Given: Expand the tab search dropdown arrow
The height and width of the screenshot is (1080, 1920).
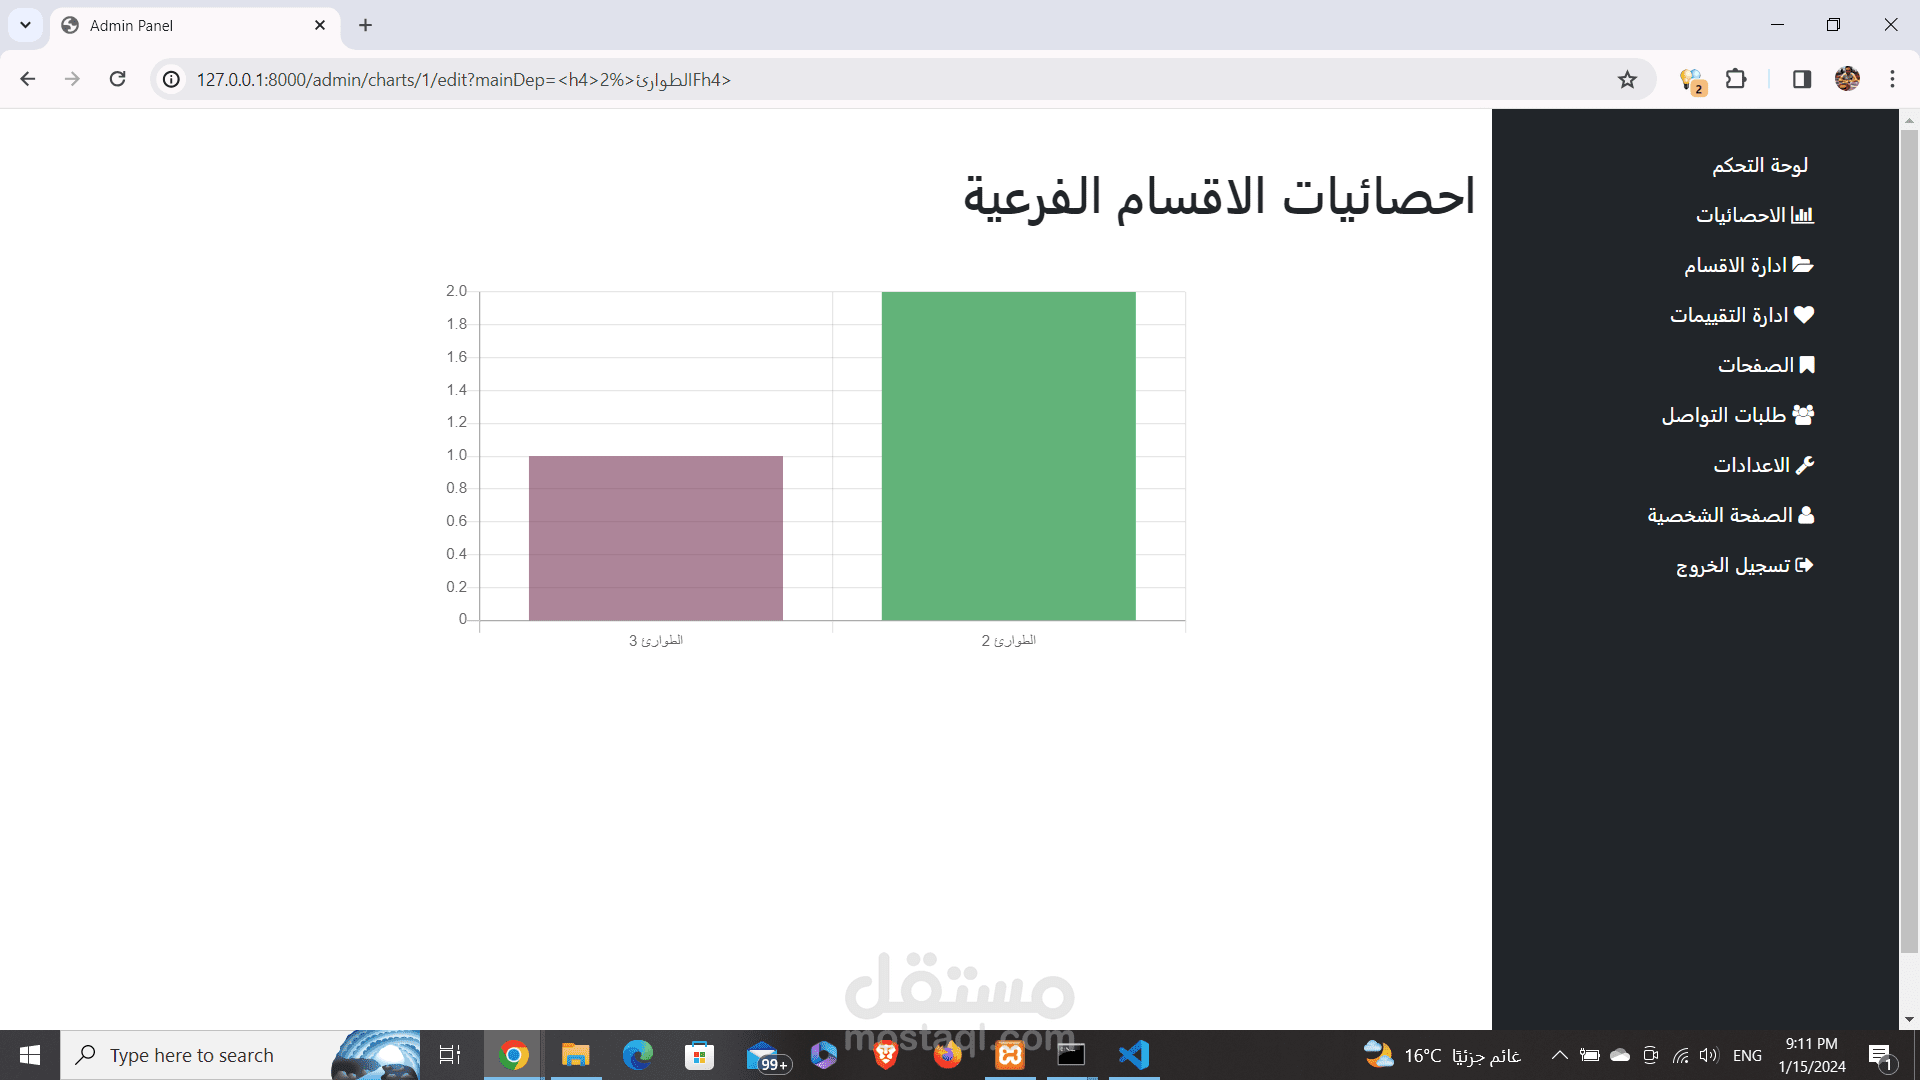Looking at the screenshot, I should tap(25, 25).
